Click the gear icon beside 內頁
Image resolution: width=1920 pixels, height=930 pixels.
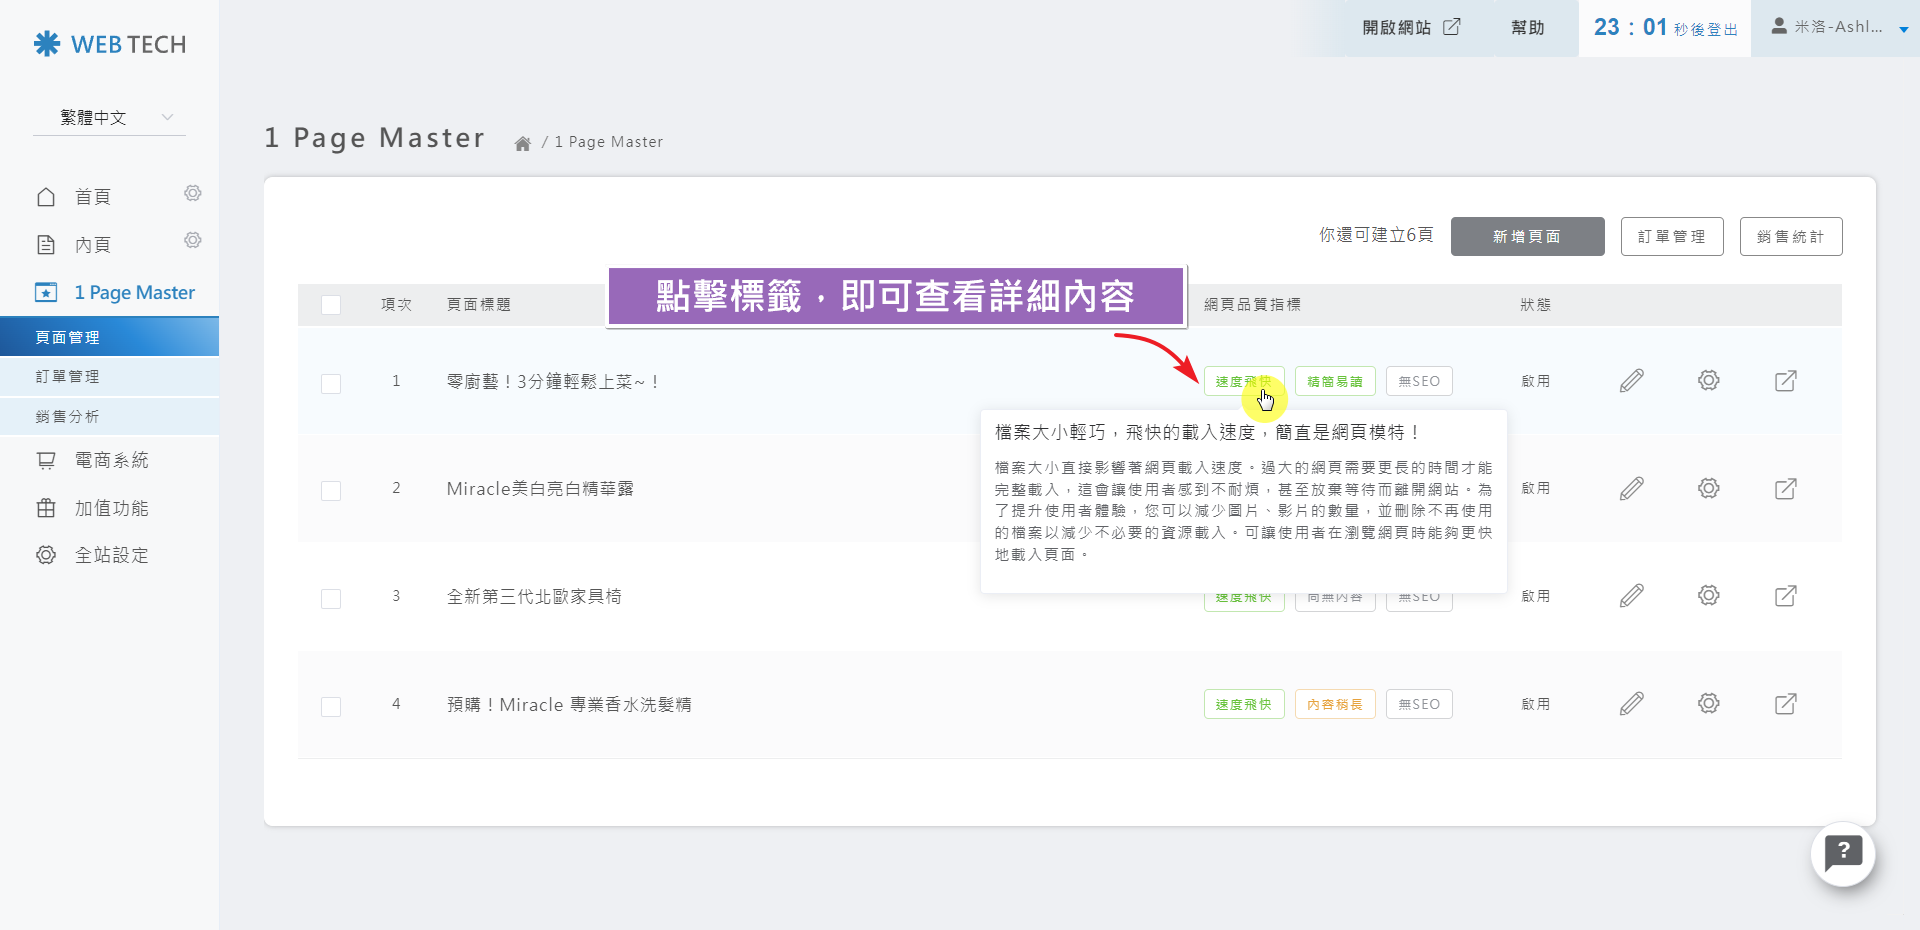click(193, 240)
